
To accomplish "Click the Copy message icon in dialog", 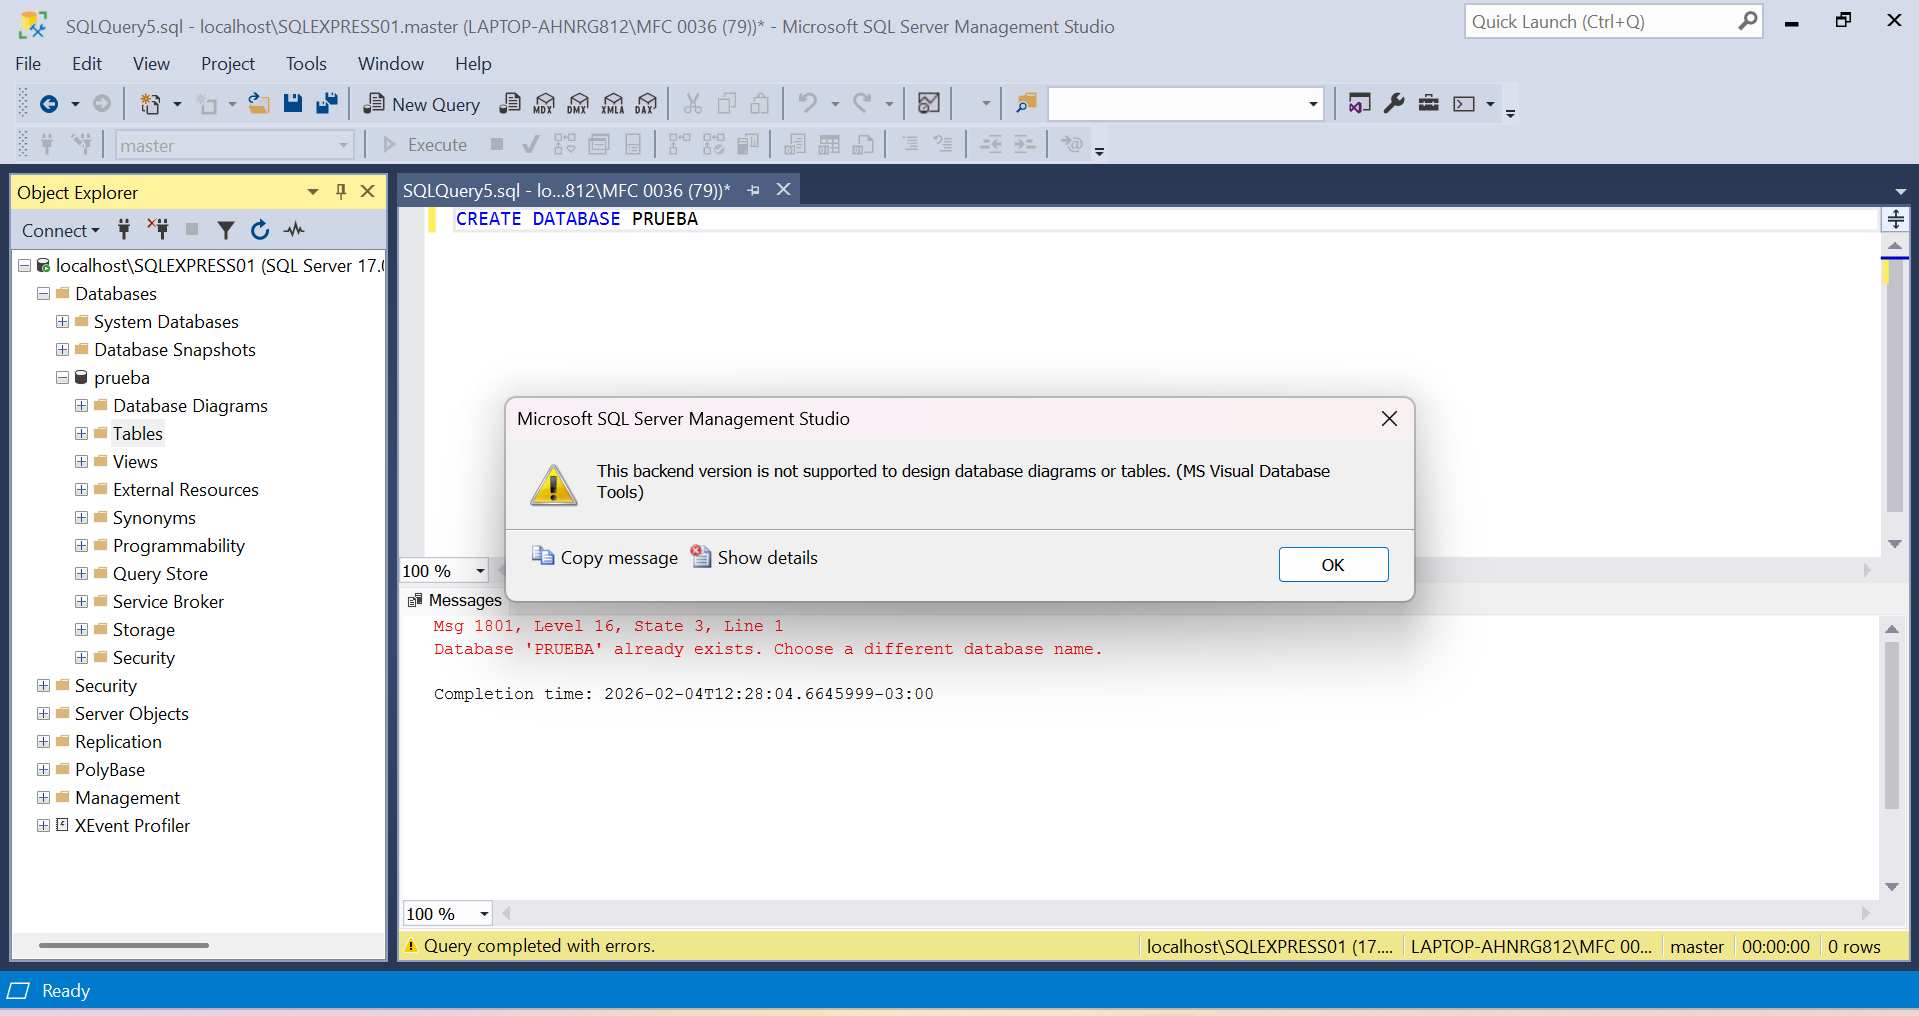I will coord(543,557).
